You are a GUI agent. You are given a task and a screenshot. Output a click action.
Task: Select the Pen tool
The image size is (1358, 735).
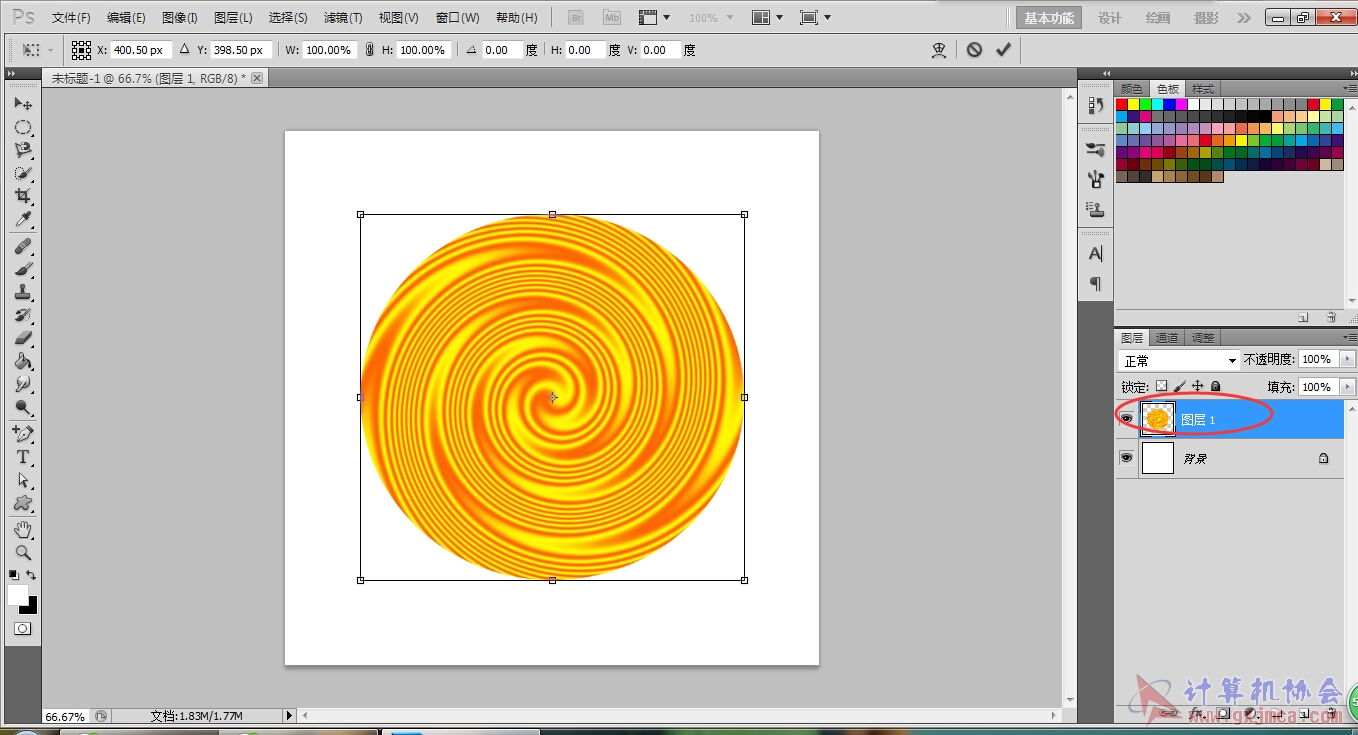(23, 434)
